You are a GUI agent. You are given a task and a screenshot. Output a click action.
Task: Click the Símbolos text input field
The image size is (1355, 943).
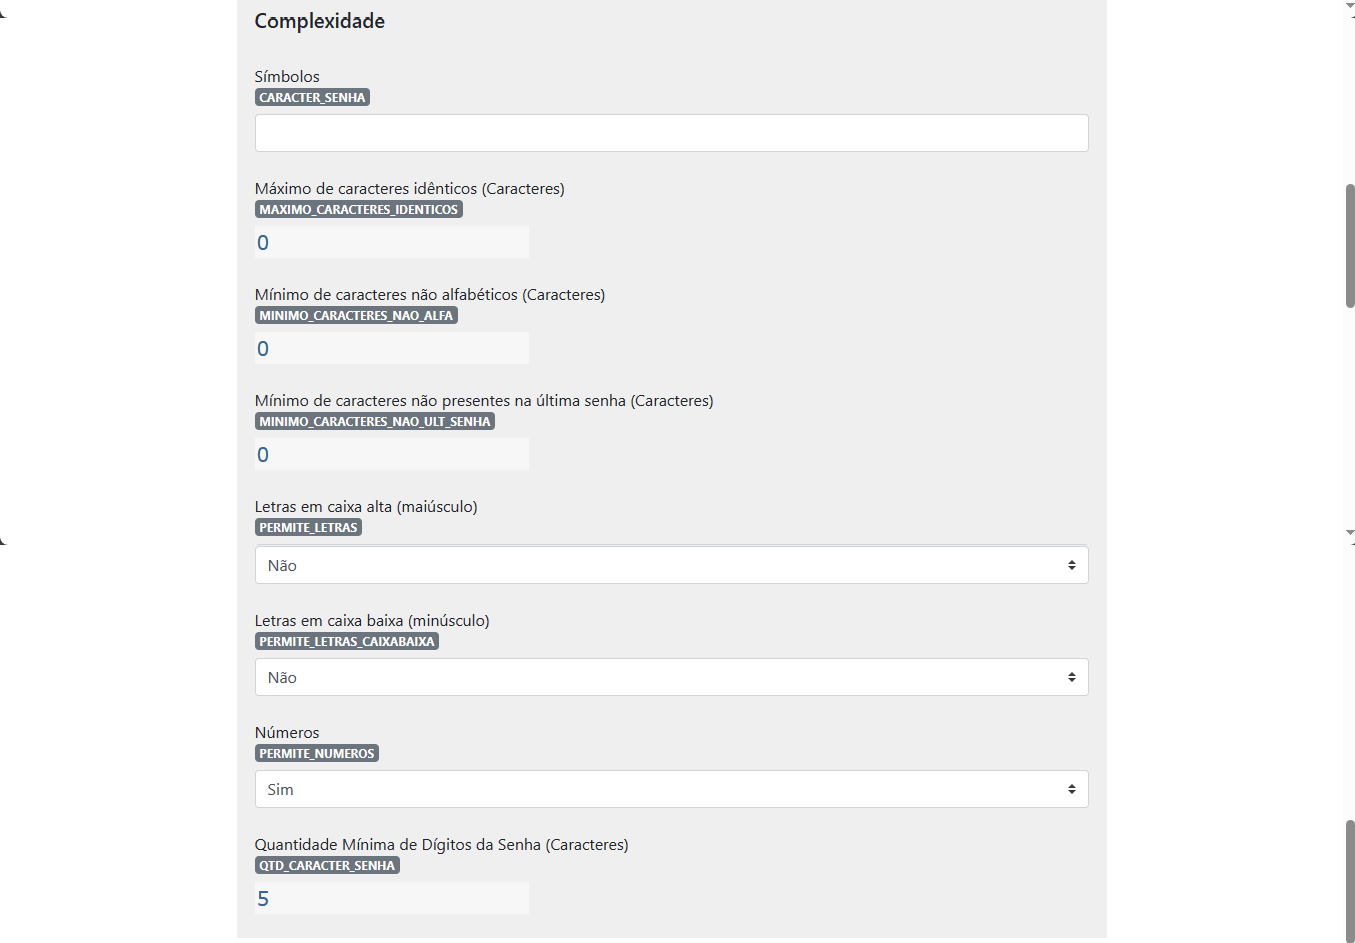point(671,133)
